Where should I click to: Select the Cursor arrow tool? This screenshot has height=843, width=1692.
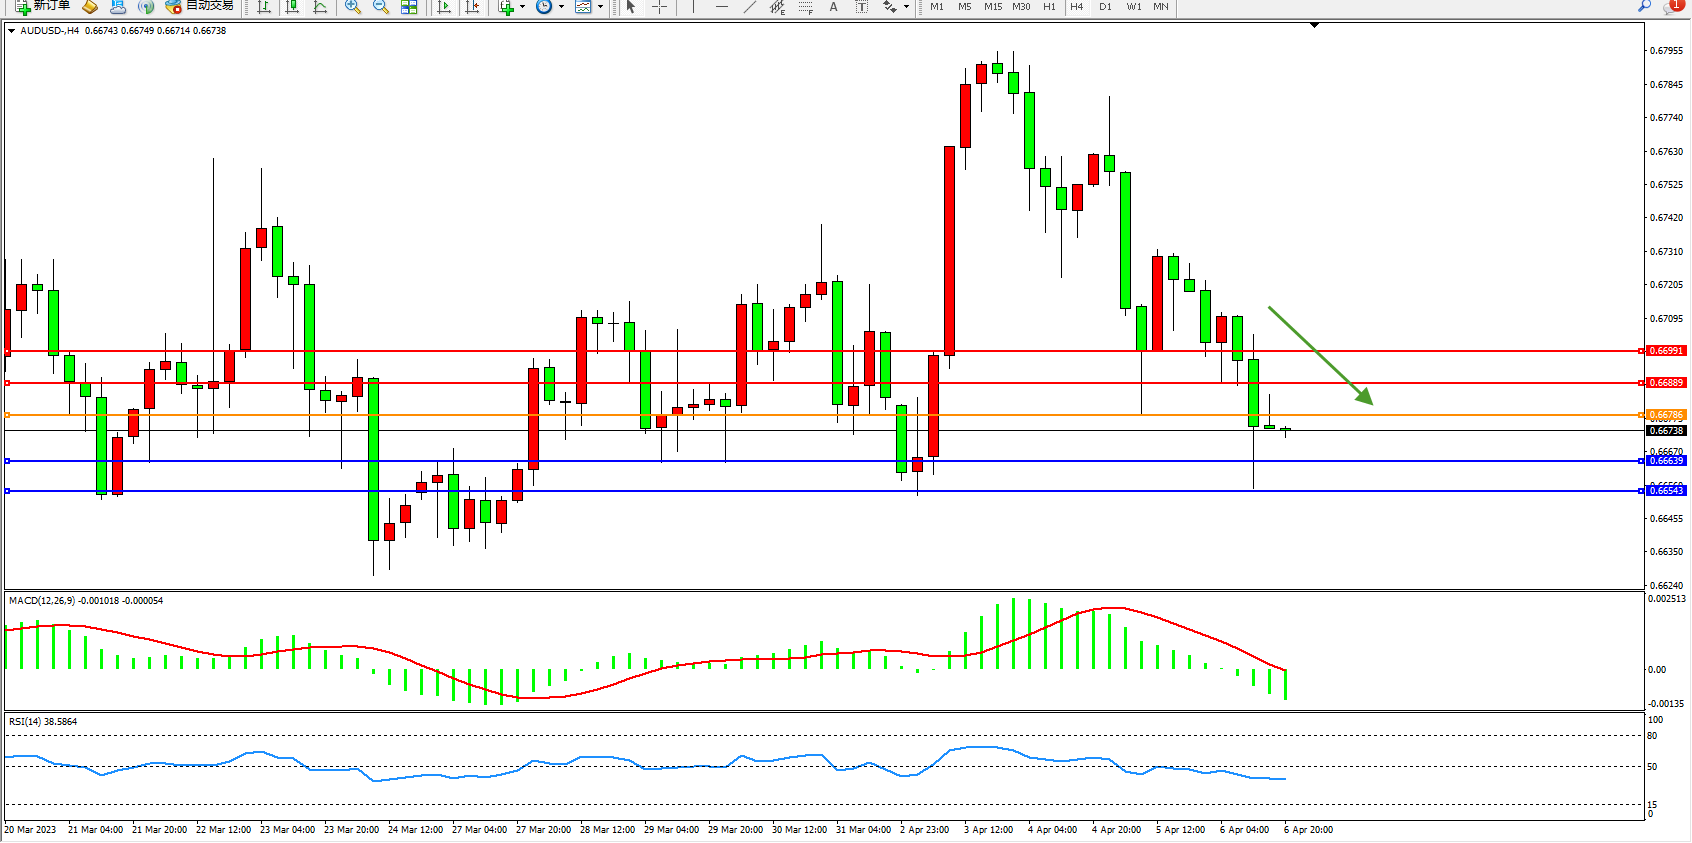tap(631, 7)
